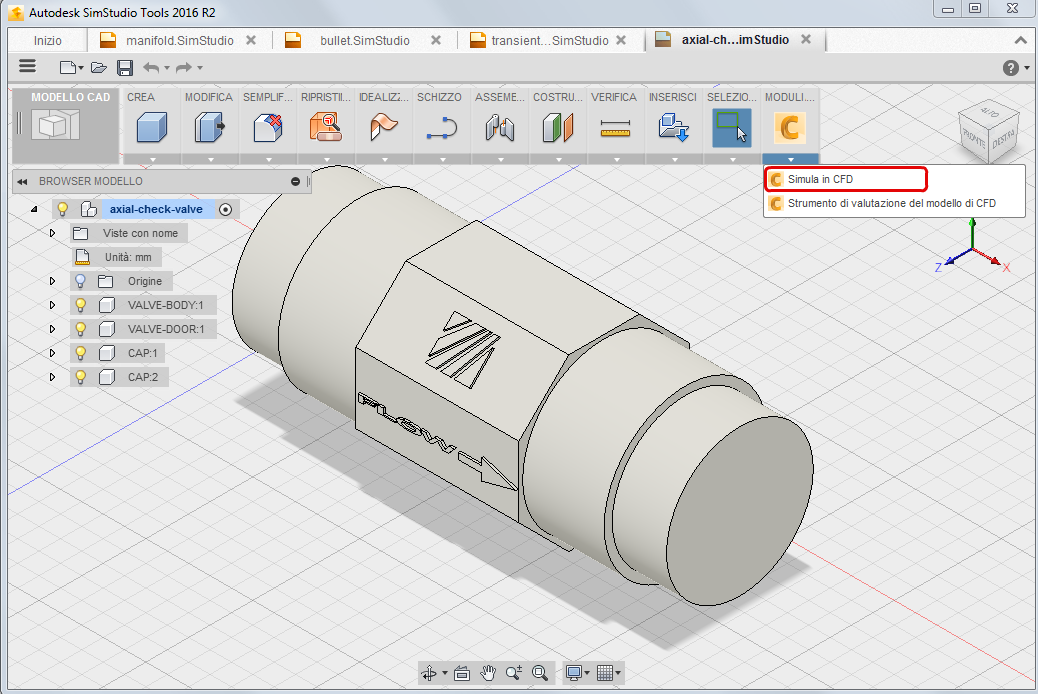Activate axial-check-valve radio button

(x=225, y=209)
